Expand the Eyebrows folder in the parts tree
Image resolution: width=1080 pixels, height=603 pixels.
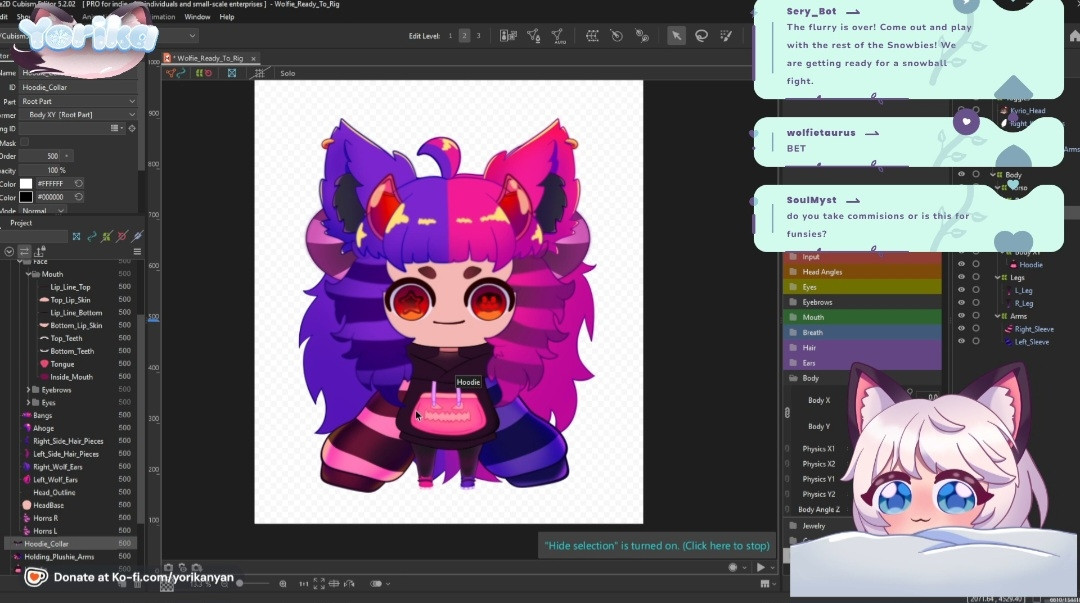click(29, 390)
